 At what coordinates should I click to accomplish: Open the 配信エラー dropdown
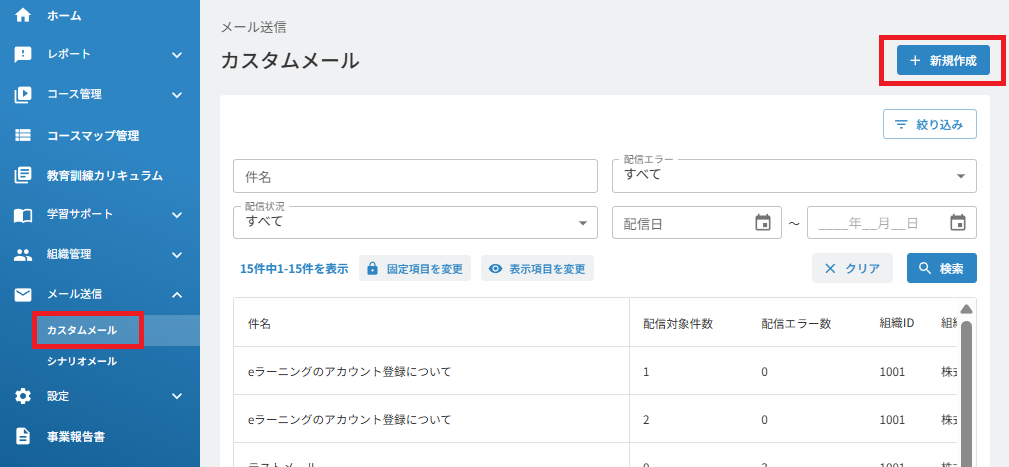(x=794, y=176)
